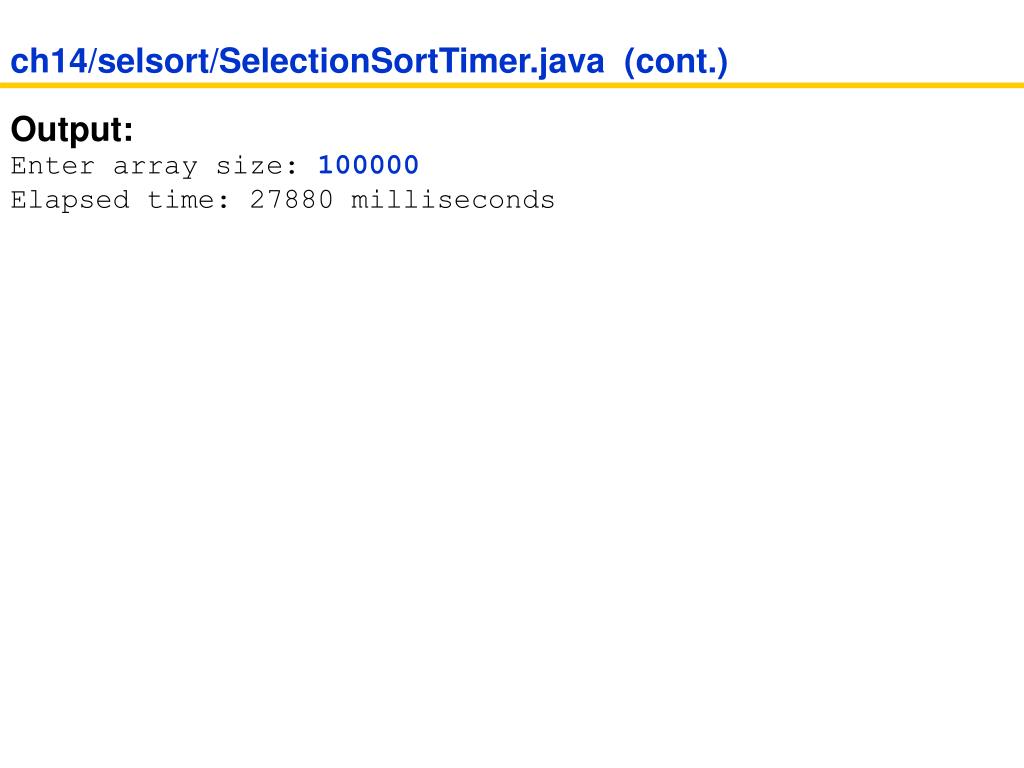This screenshot has width=1024, height=768.
Task: Click 'size:' in the prompt line
Action: click(x=257, y=166)
